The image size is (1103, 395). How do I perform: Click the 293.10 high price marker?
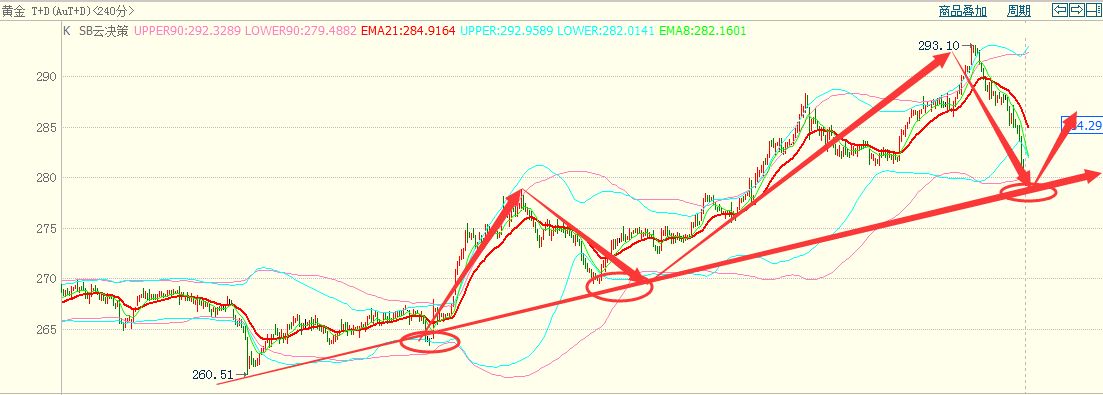(x=938, y=46)
